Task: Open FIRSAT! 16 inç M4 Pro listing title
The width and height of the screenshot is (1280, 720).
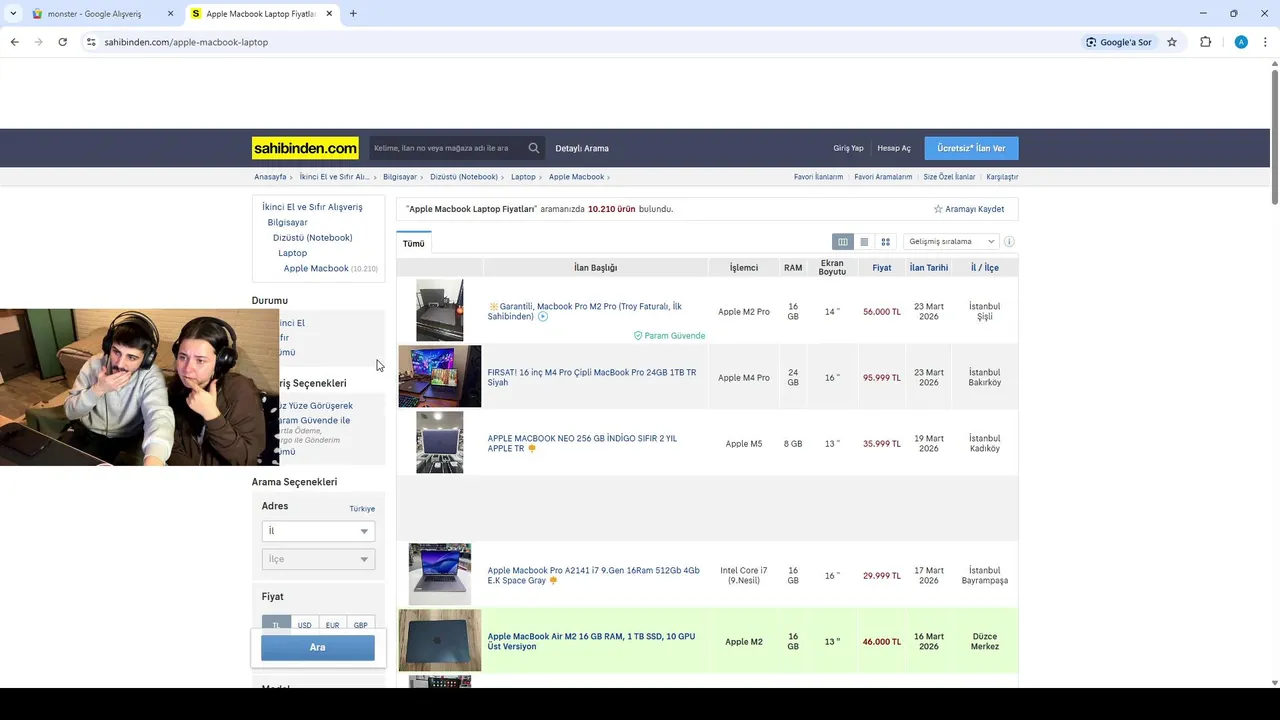Action: coord(592,377)
